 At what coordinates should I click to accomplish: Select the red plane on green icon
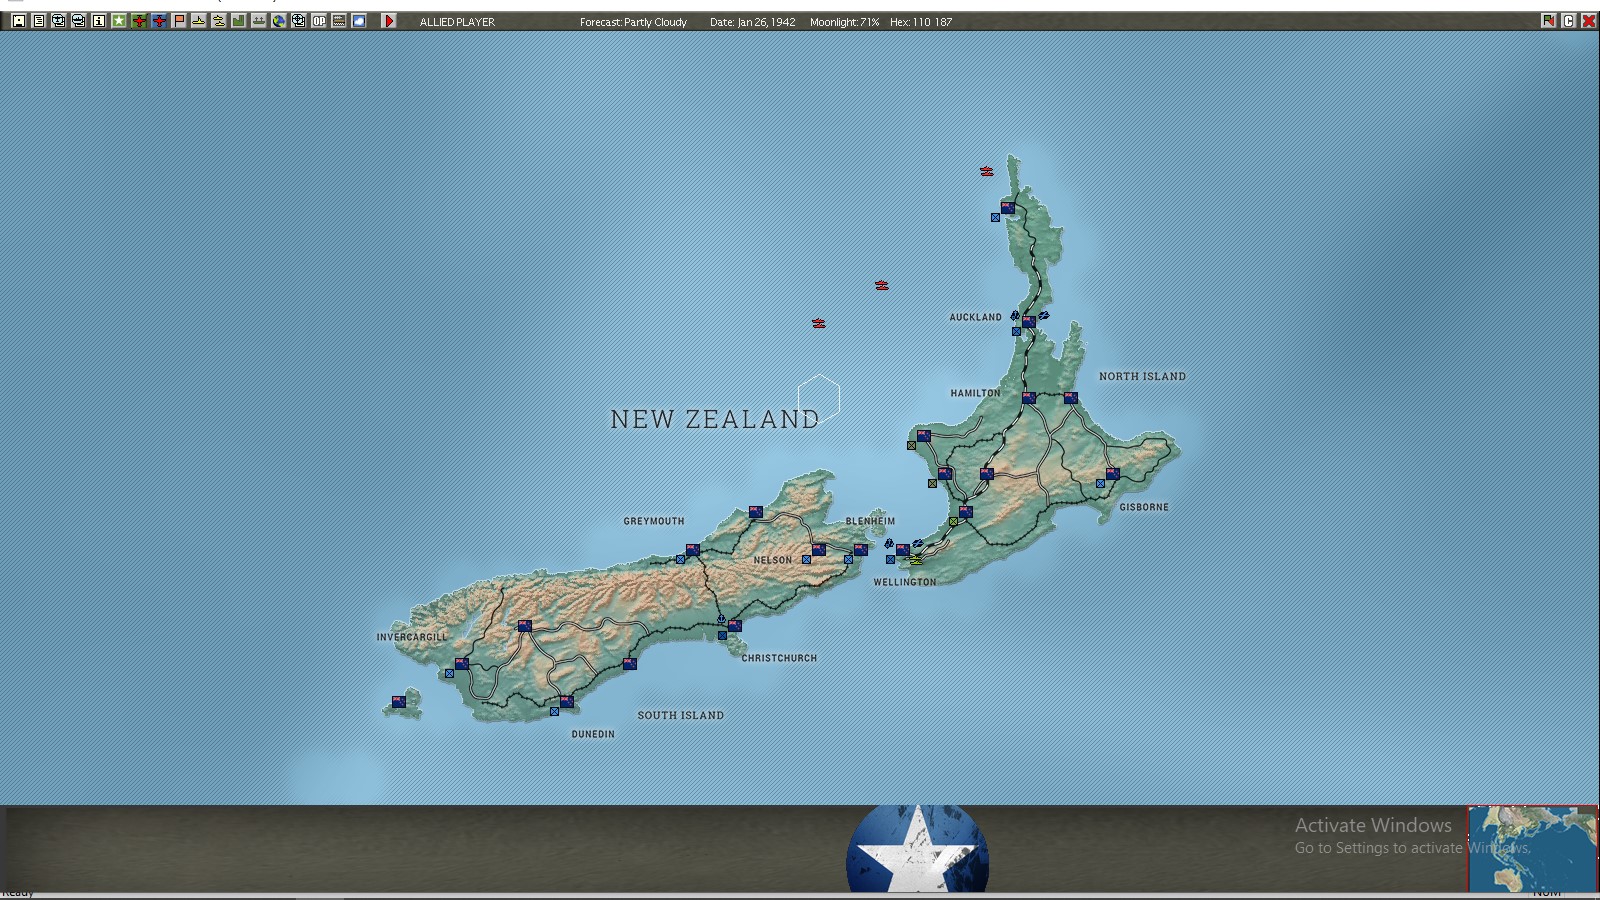pyautogui.click(x=139, y=21)
